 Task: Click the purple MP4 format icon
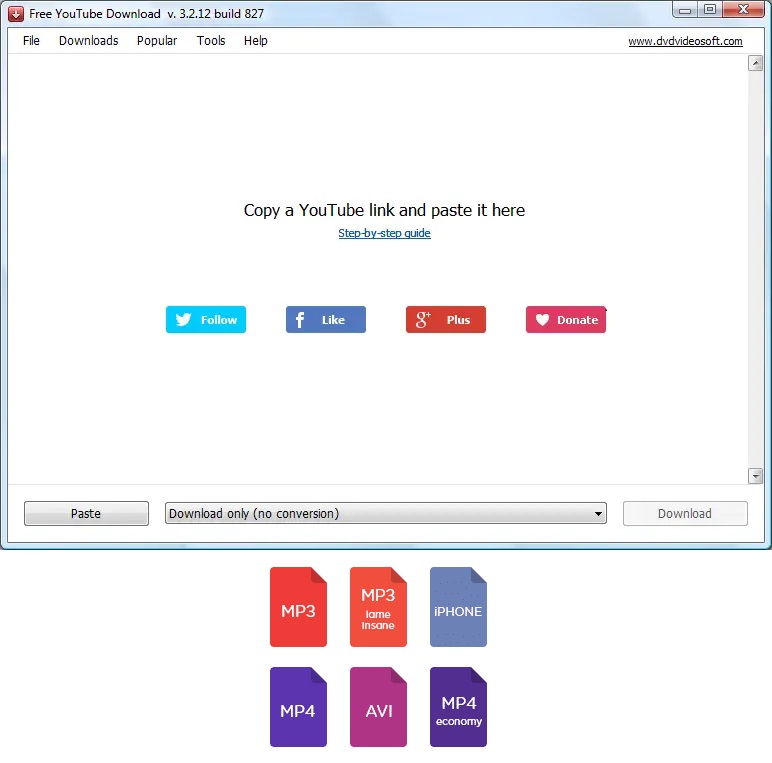tap(298, 706)
